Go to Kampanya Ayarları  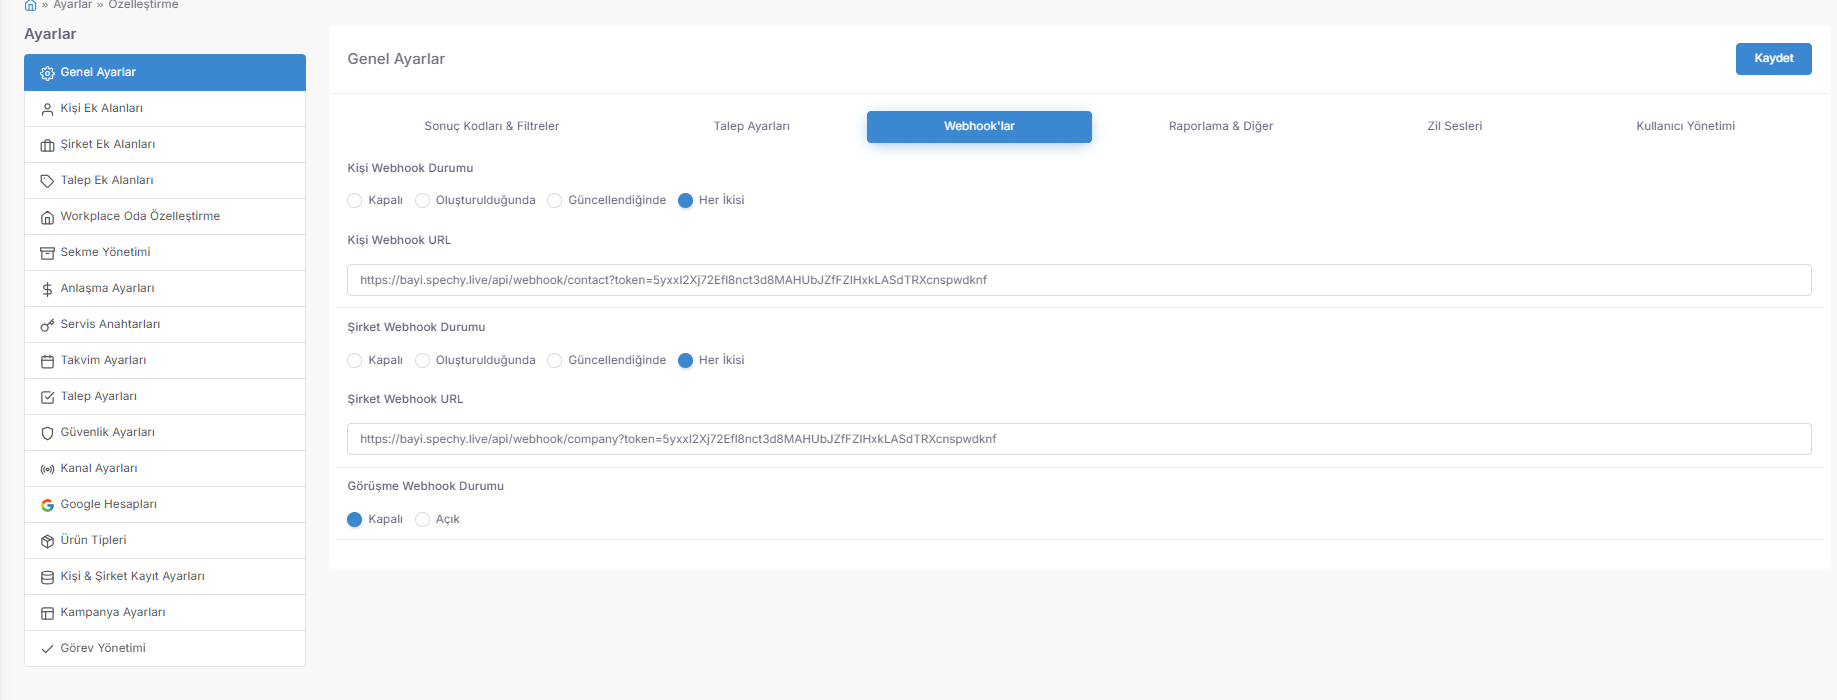pyautogui.click(x=165, y=612)
